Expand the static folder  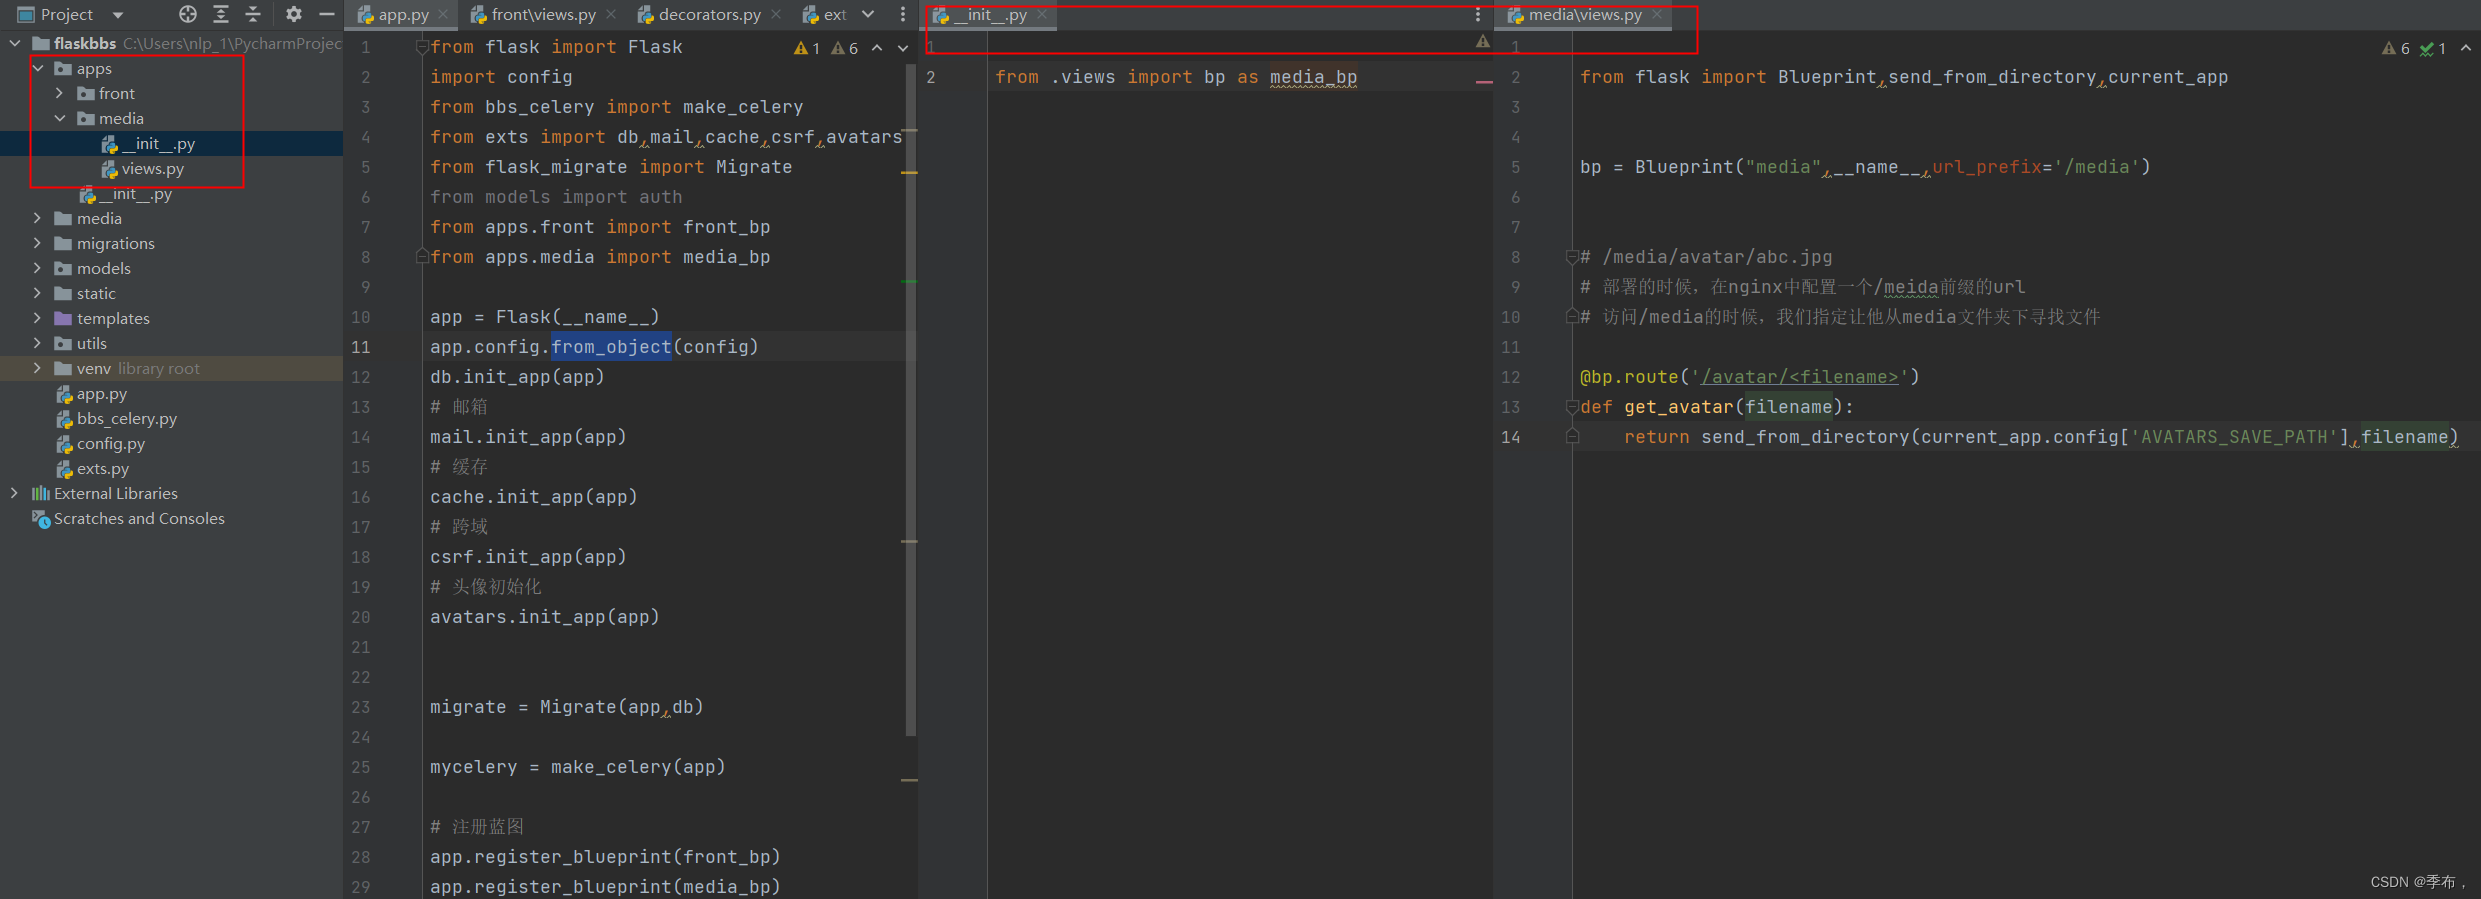pos(38,293)
